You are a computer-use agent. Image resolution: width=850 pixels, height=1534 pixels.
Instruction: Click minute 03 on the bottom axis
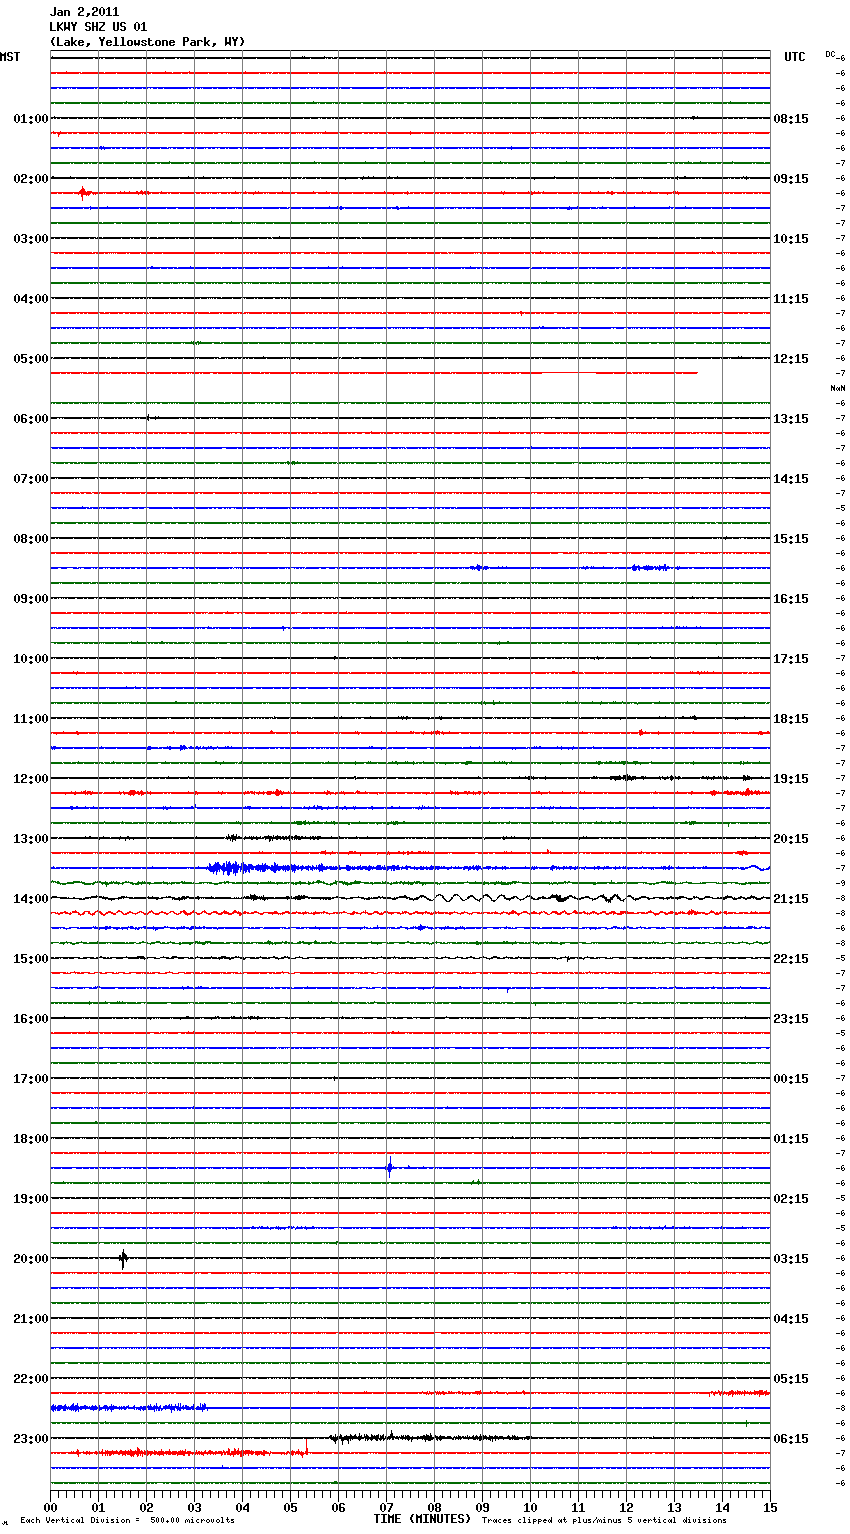coord(194,1507)
